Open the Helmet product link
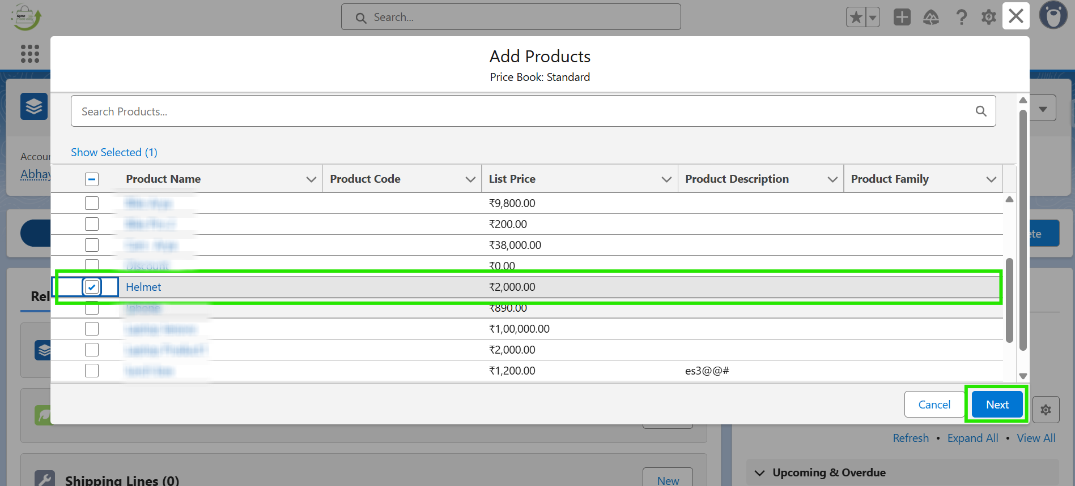Viewport: 1075px width, 486px height. (143, 287)
